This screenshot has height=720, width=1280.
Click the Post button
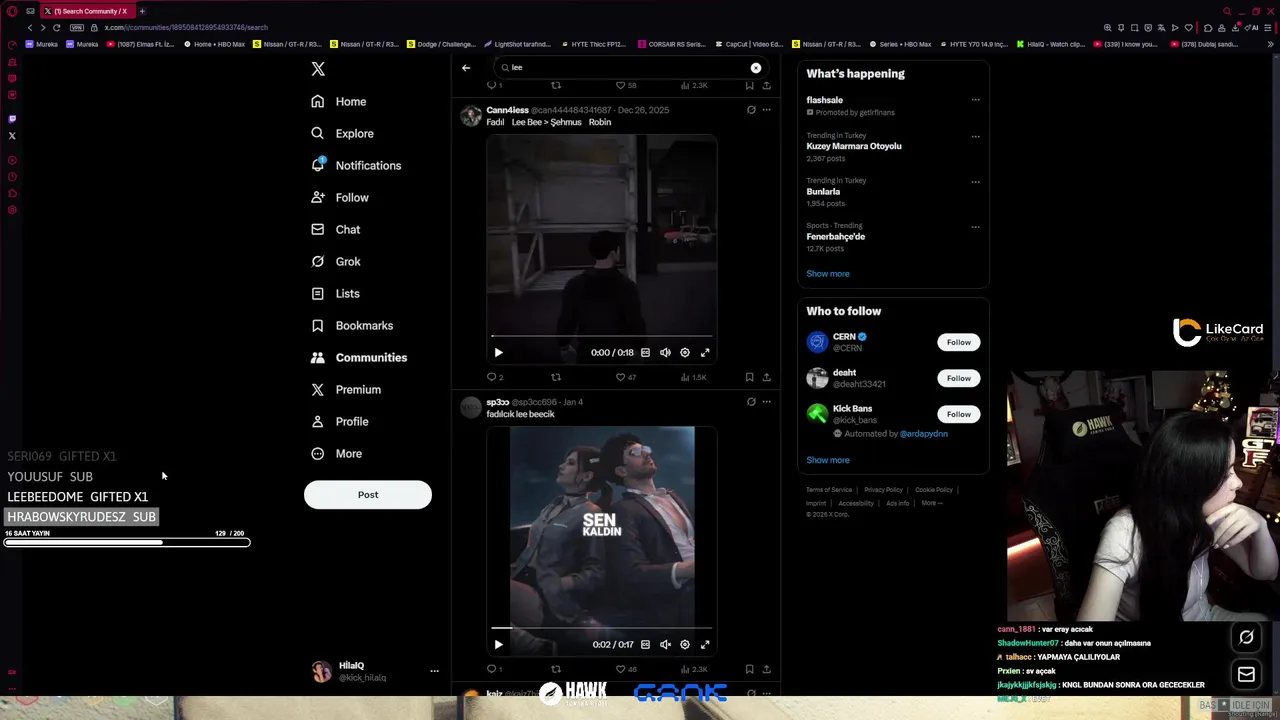click(368, 495)
